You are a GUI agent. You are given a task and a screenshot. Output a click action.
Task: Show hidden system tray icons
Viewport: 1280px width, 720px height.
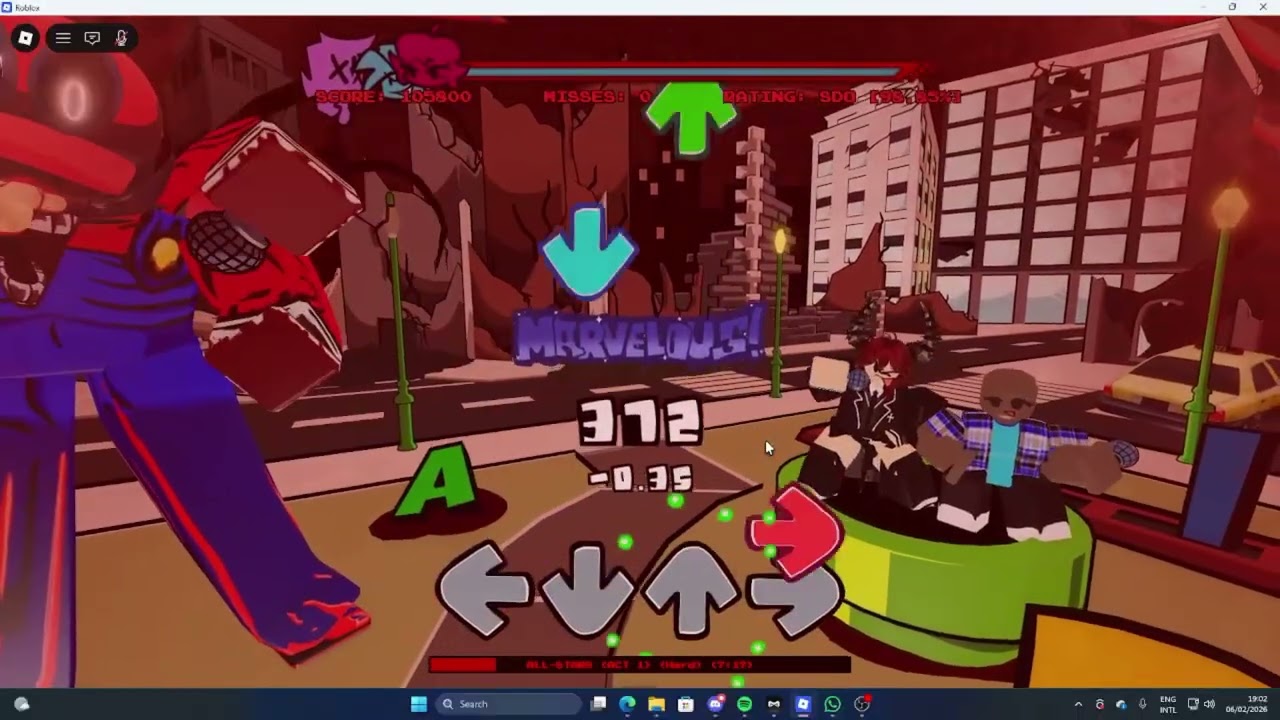tap(1078, 704)
